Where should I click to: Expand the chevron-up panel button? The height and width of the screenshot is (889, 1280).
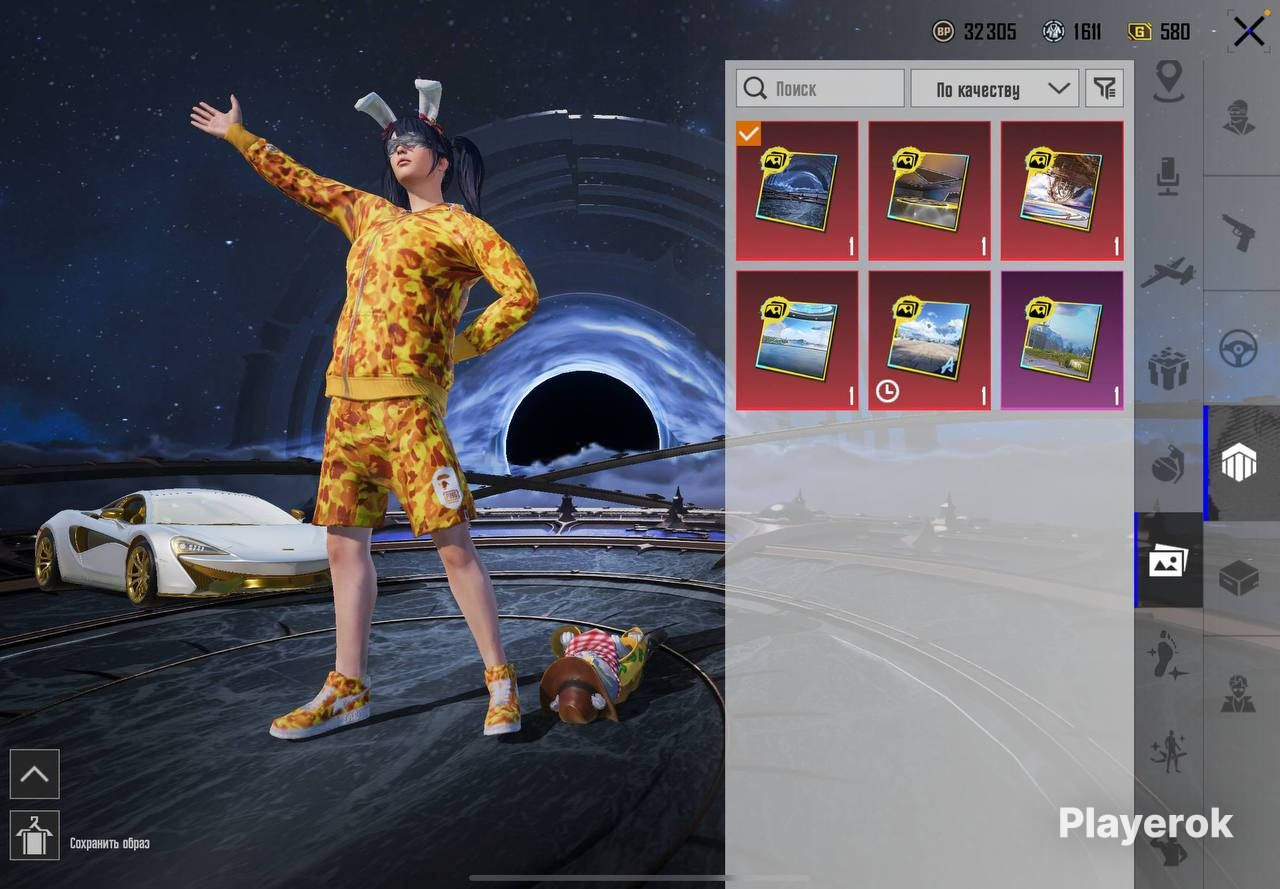[35, 774]
